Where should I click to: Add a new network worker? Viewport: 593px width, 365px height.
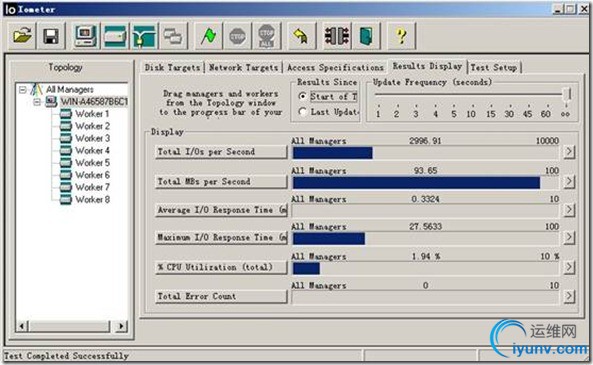(144, 36)
